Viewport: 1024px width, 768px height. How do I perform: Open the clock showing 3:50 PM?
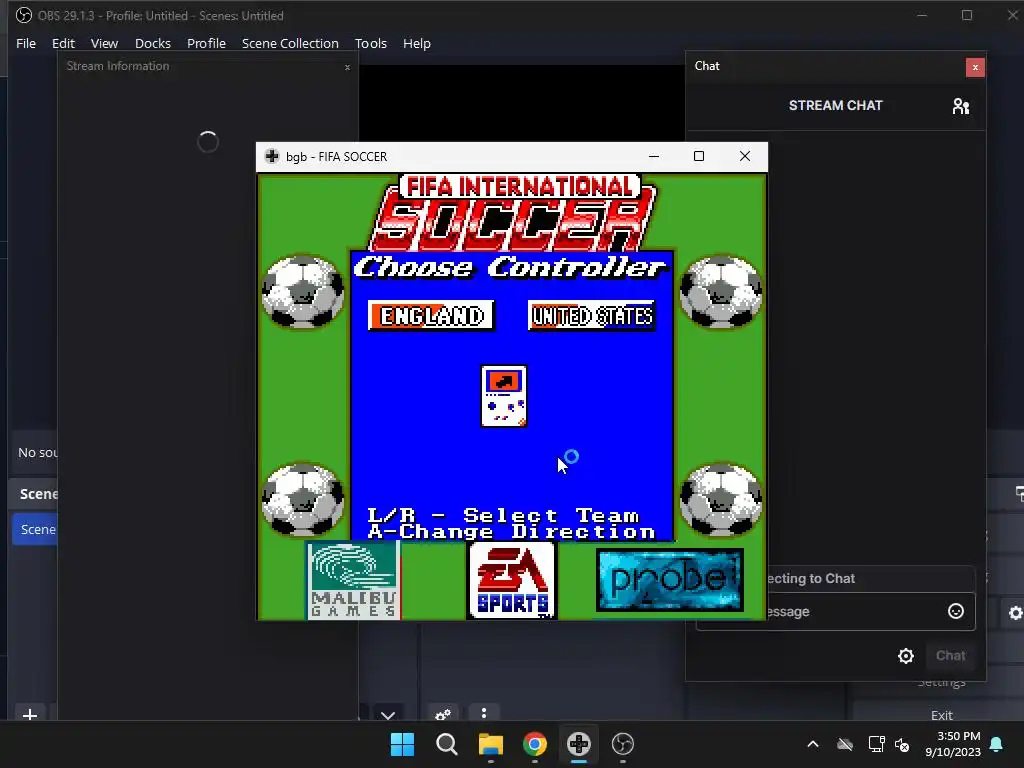pyautogui.click(x=953, y=744)
